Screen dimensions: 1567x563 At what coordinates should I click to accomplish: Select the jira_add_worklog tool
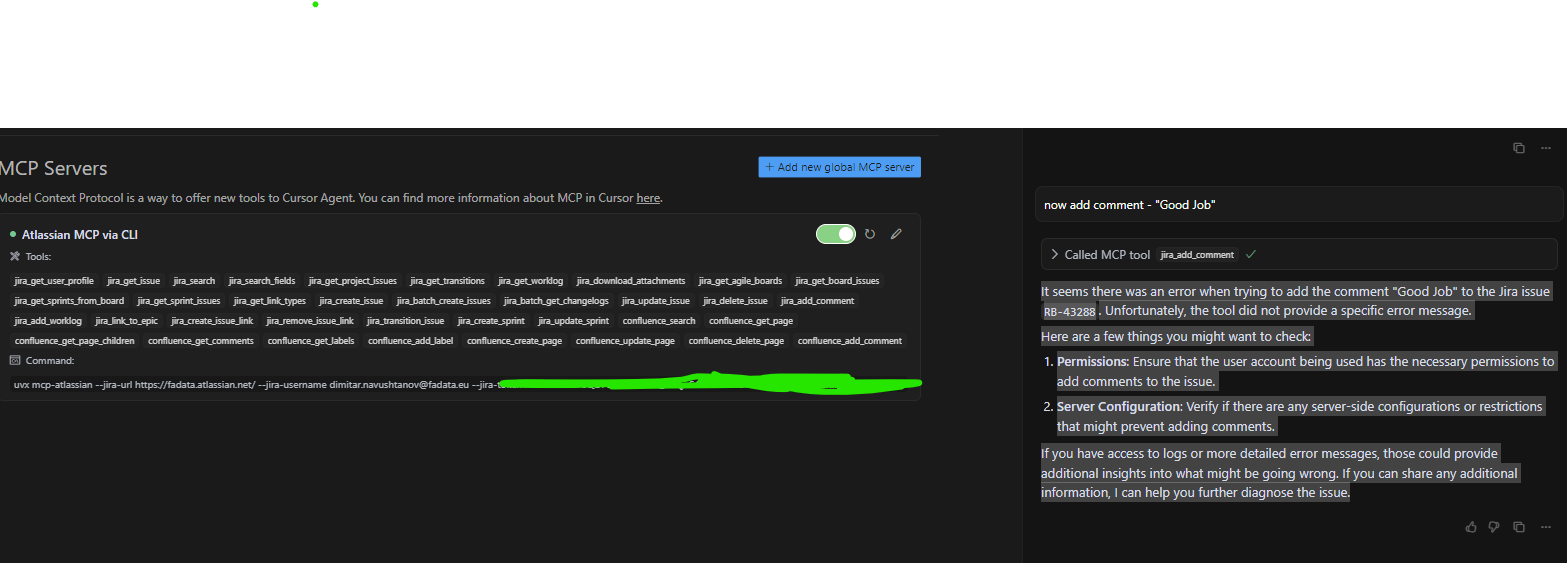click(48, 321)
